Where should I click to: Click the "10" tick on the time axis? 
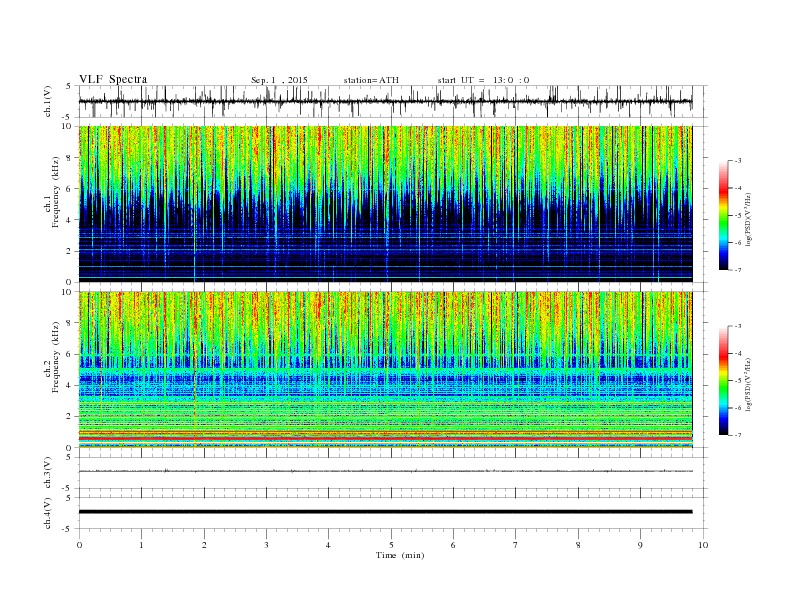(703, 545)
